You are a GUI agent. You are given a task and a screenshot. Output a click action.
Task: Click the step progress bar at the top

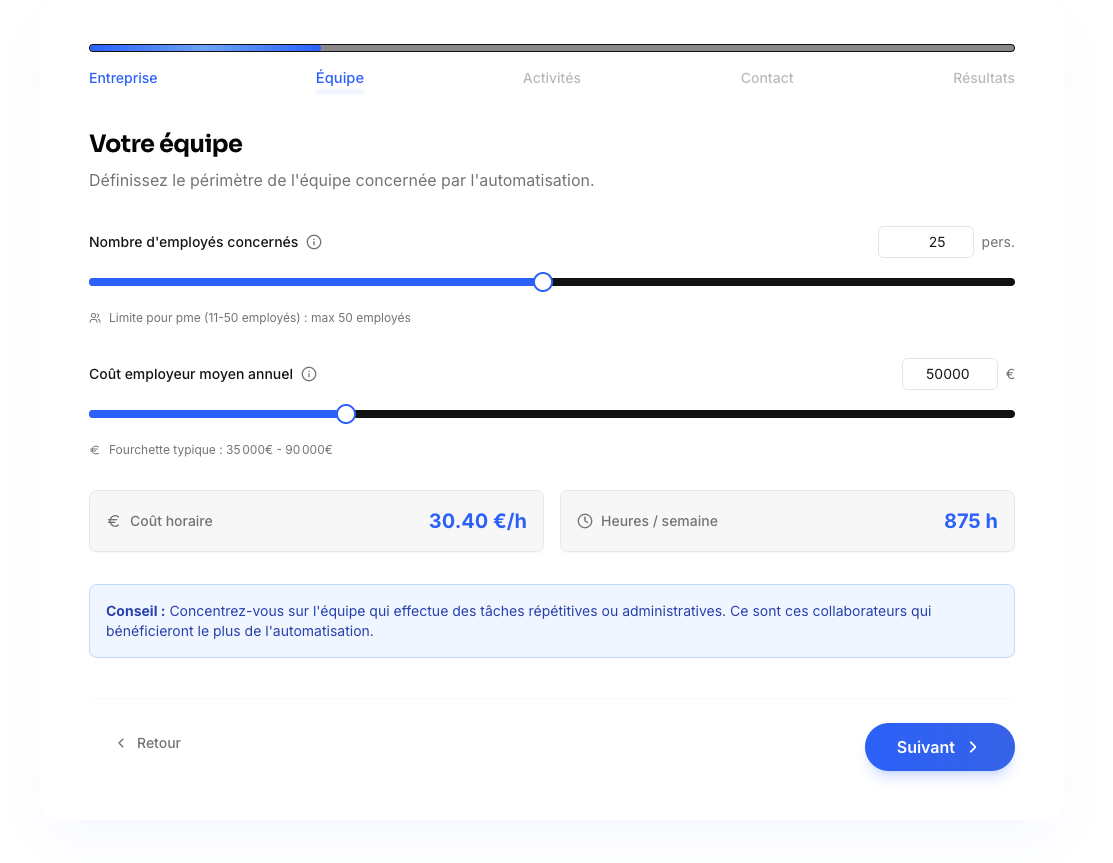(x=552, y=48)
